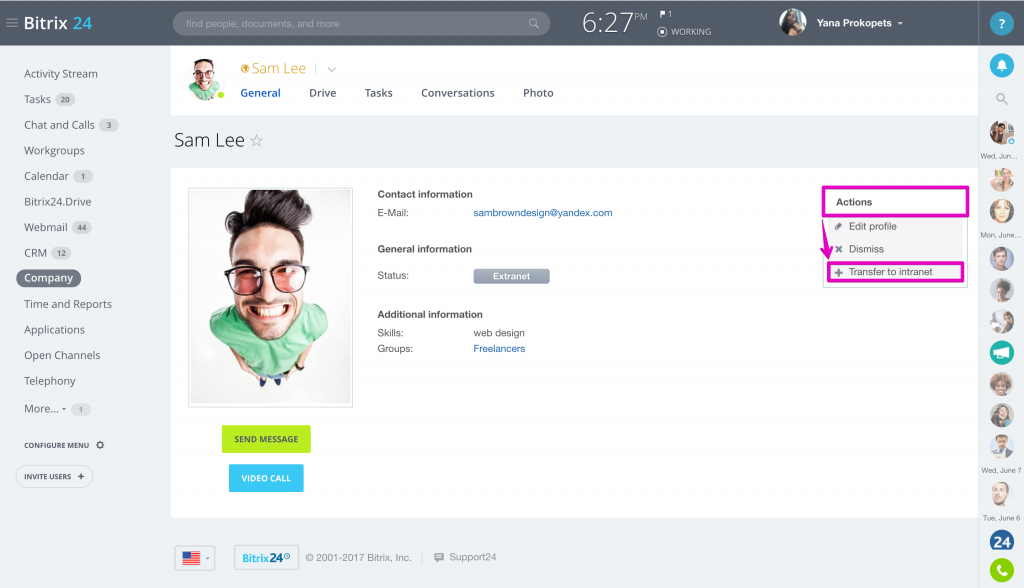Open Webmail in the sidebar

pos(46,227)
